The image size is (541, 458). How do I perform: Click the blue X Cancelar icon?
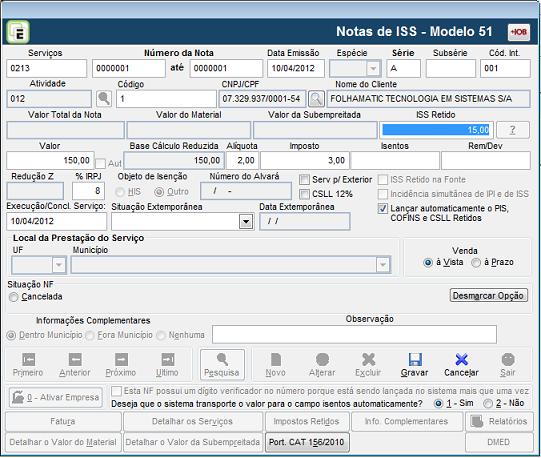point(461,360)
